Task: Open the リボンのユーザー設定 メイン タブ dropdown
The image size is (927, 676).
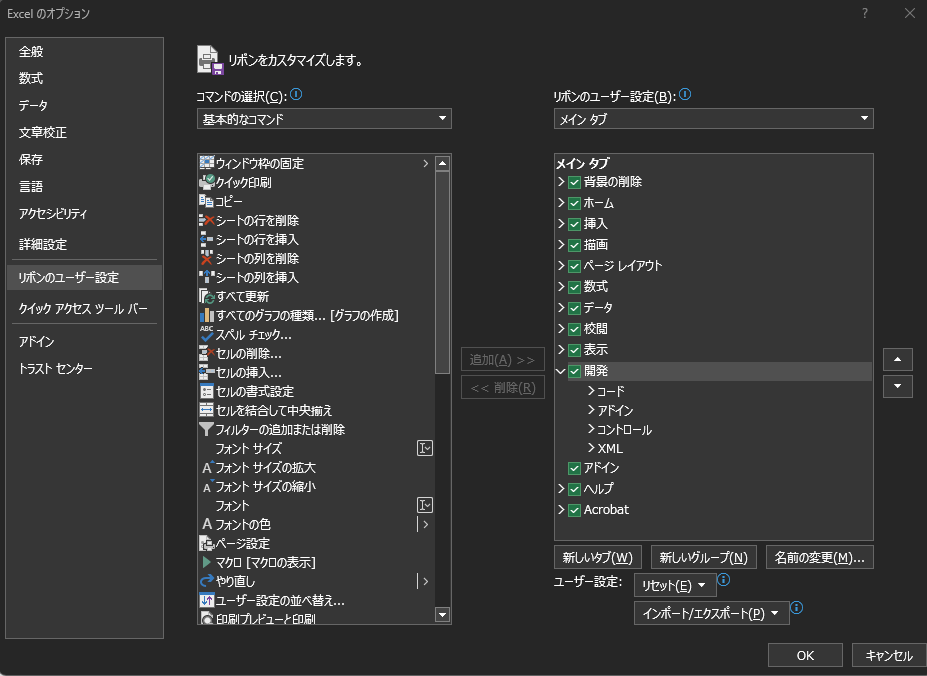Action: (713, 119)
